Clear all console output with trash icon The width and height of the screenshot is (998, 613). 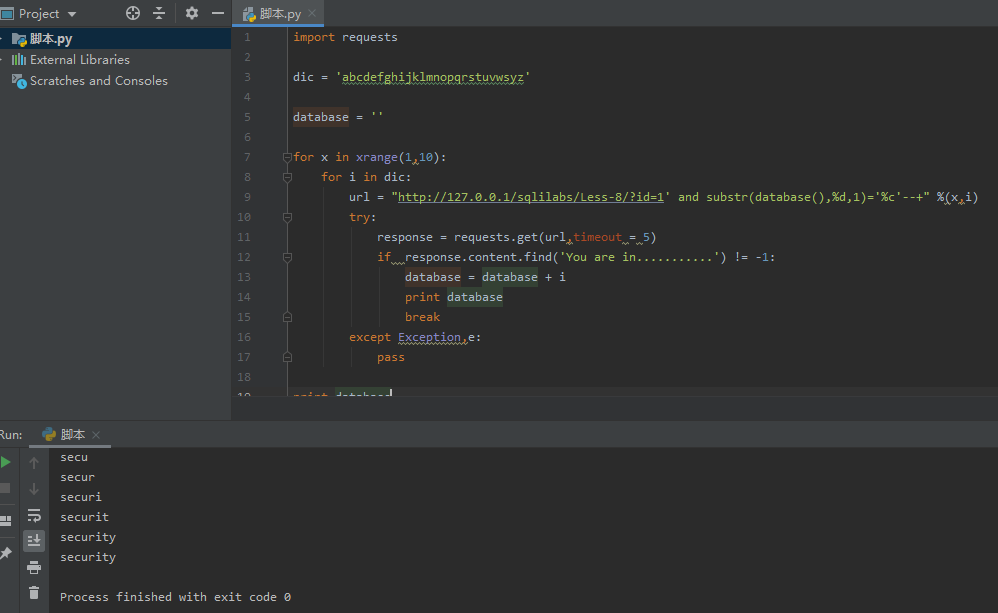[34, 593]
